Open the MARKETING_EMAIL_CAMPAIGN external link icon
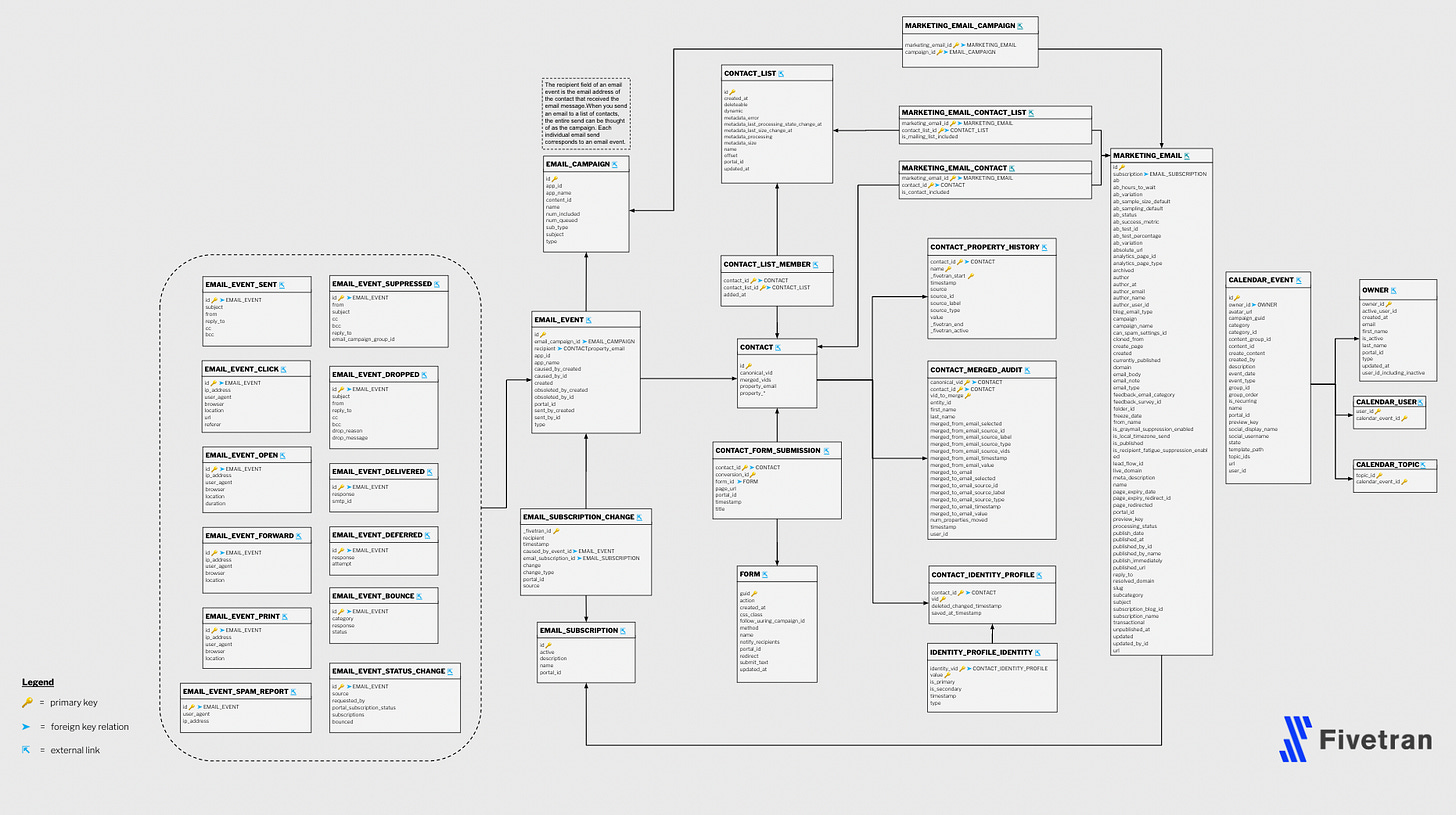Viewport: 1456px width, 815px height. (x=1021, y=24)
